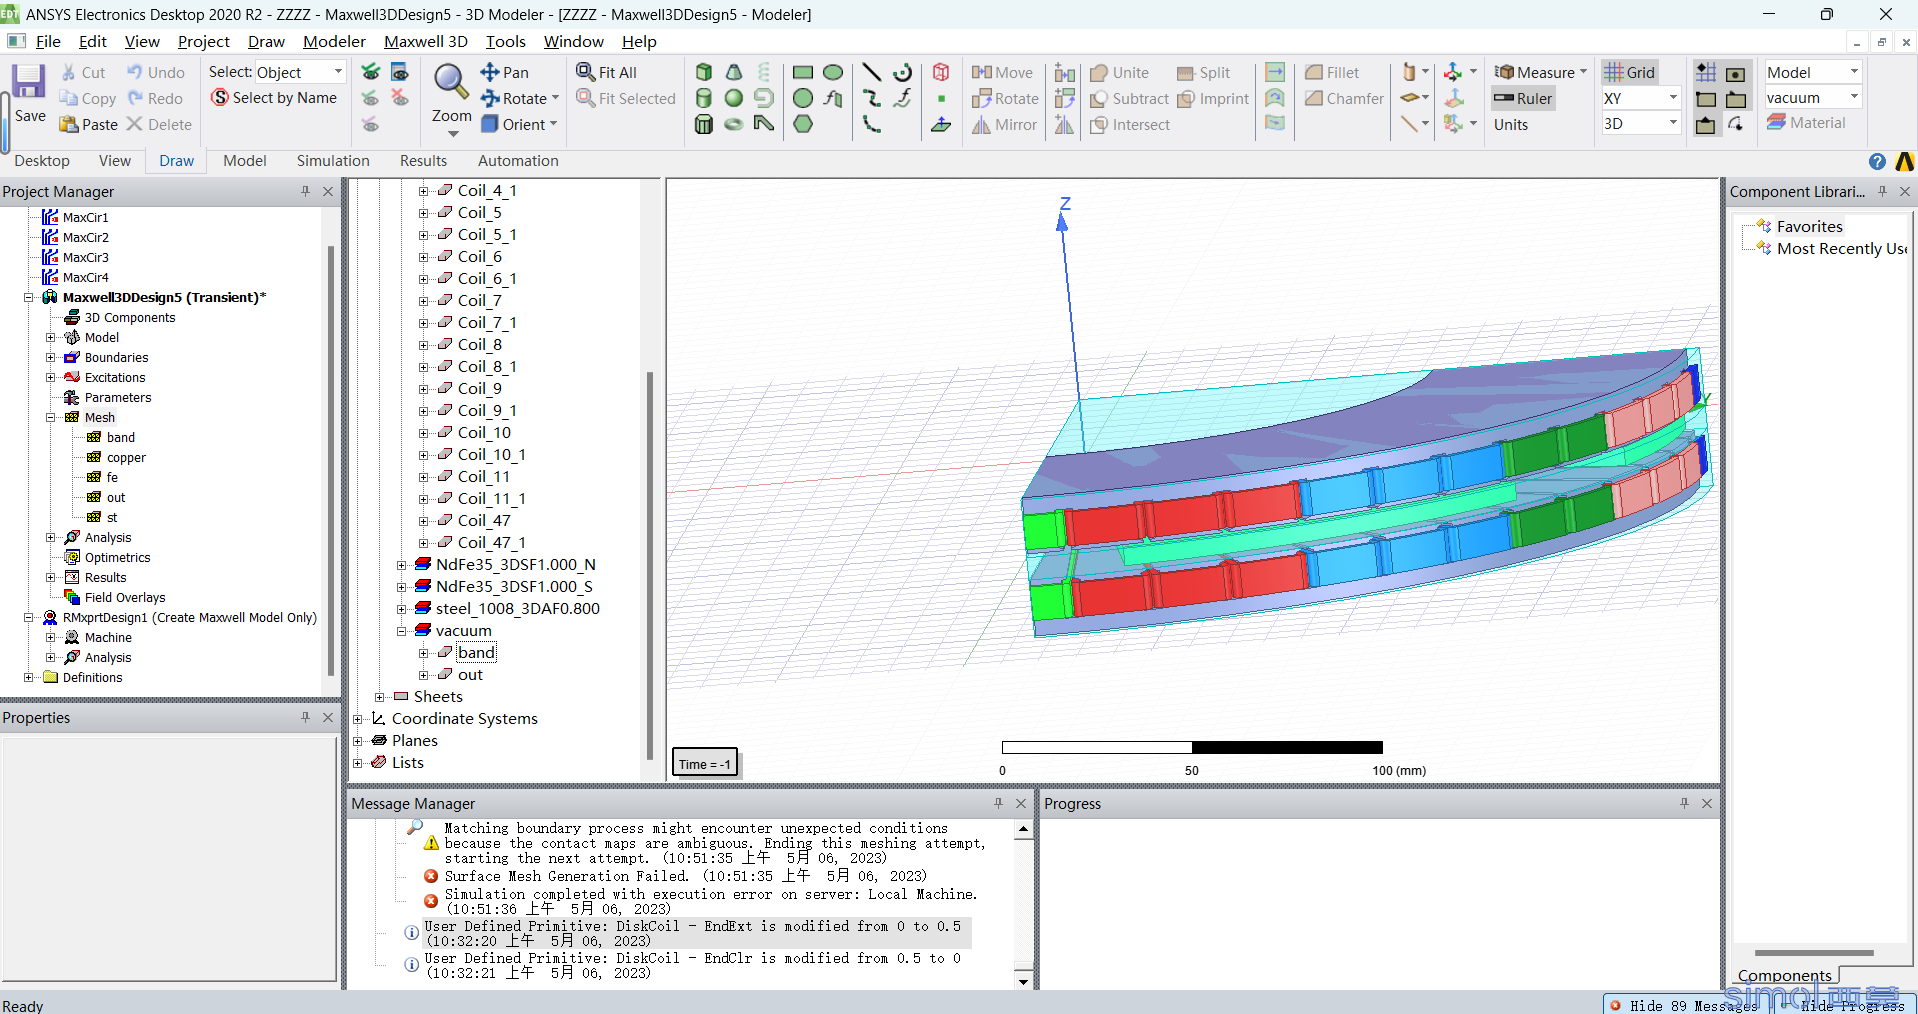Open the help question mark icon
Viewport: 1918px width, 1014px height.
click(x=1877, y=161)
